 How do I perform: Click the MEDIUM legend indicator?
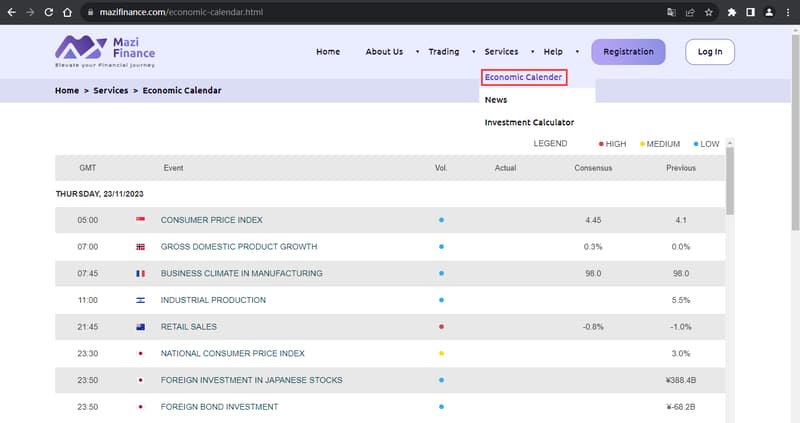coord(660,144)
